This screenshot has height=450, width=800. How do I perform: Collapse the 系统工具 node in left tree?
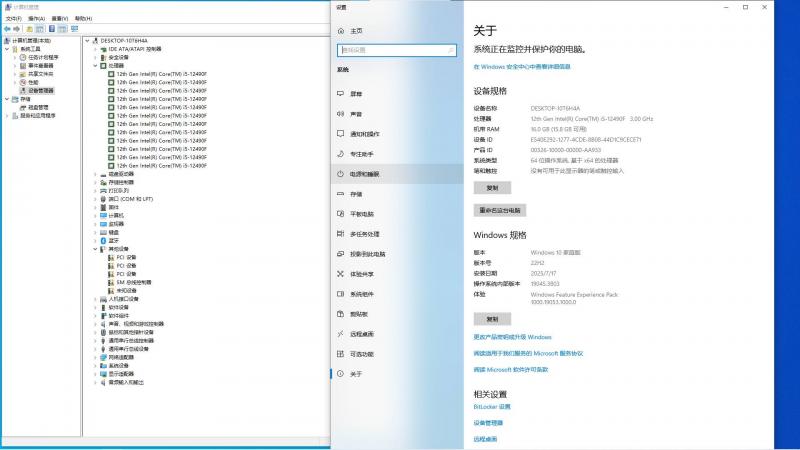pyautogui.click(x=7, y=49)
